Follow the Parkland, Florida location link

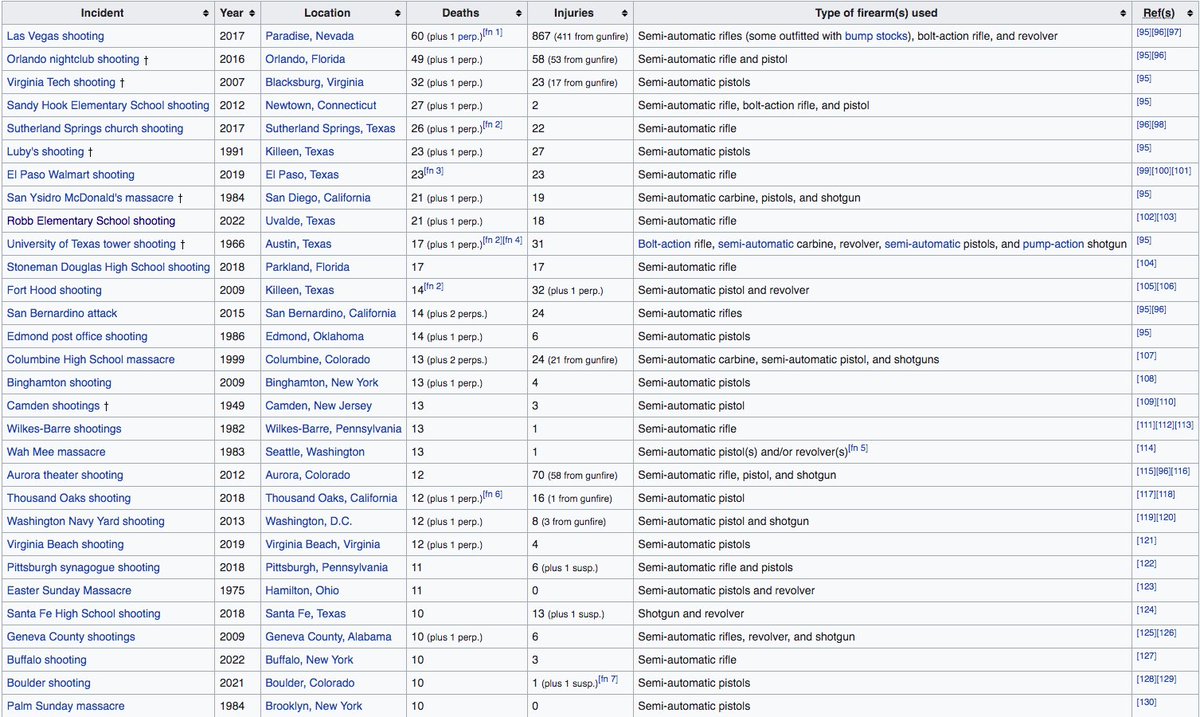click(306, 267)
